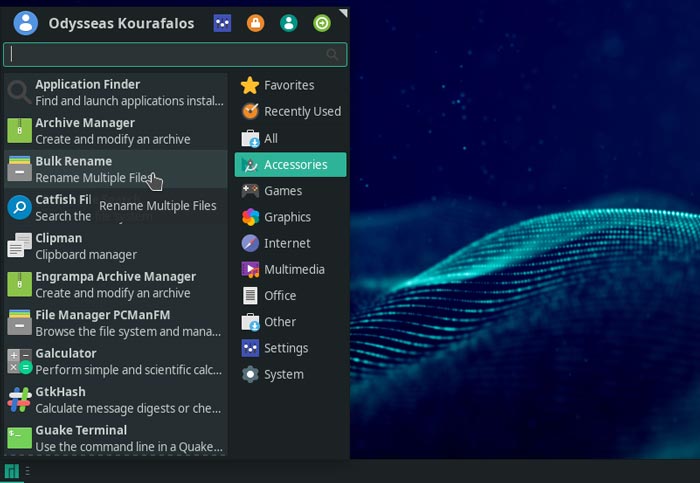
Task: Select the Accessories category
Action: [x=290, y=165]
